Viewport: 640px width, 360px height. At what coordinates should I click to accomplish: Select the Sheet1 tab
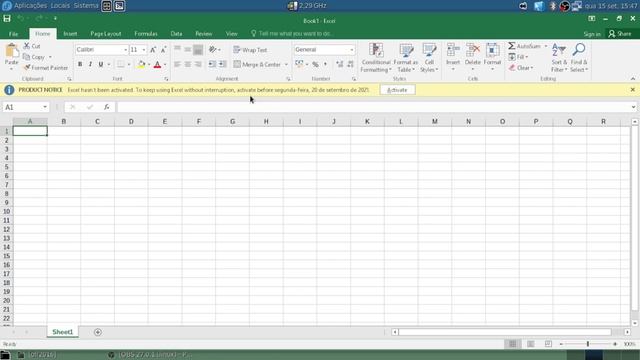coord(62,332)
